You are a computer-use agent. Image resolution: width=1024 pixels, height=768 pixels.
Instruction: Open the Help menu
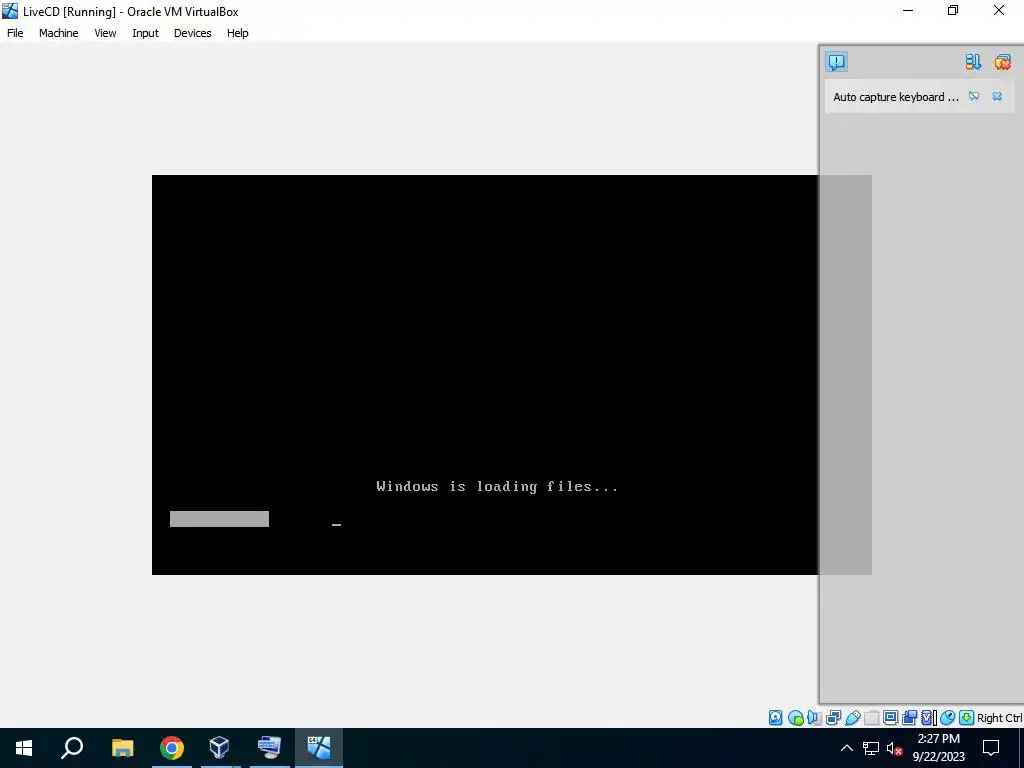237,33
